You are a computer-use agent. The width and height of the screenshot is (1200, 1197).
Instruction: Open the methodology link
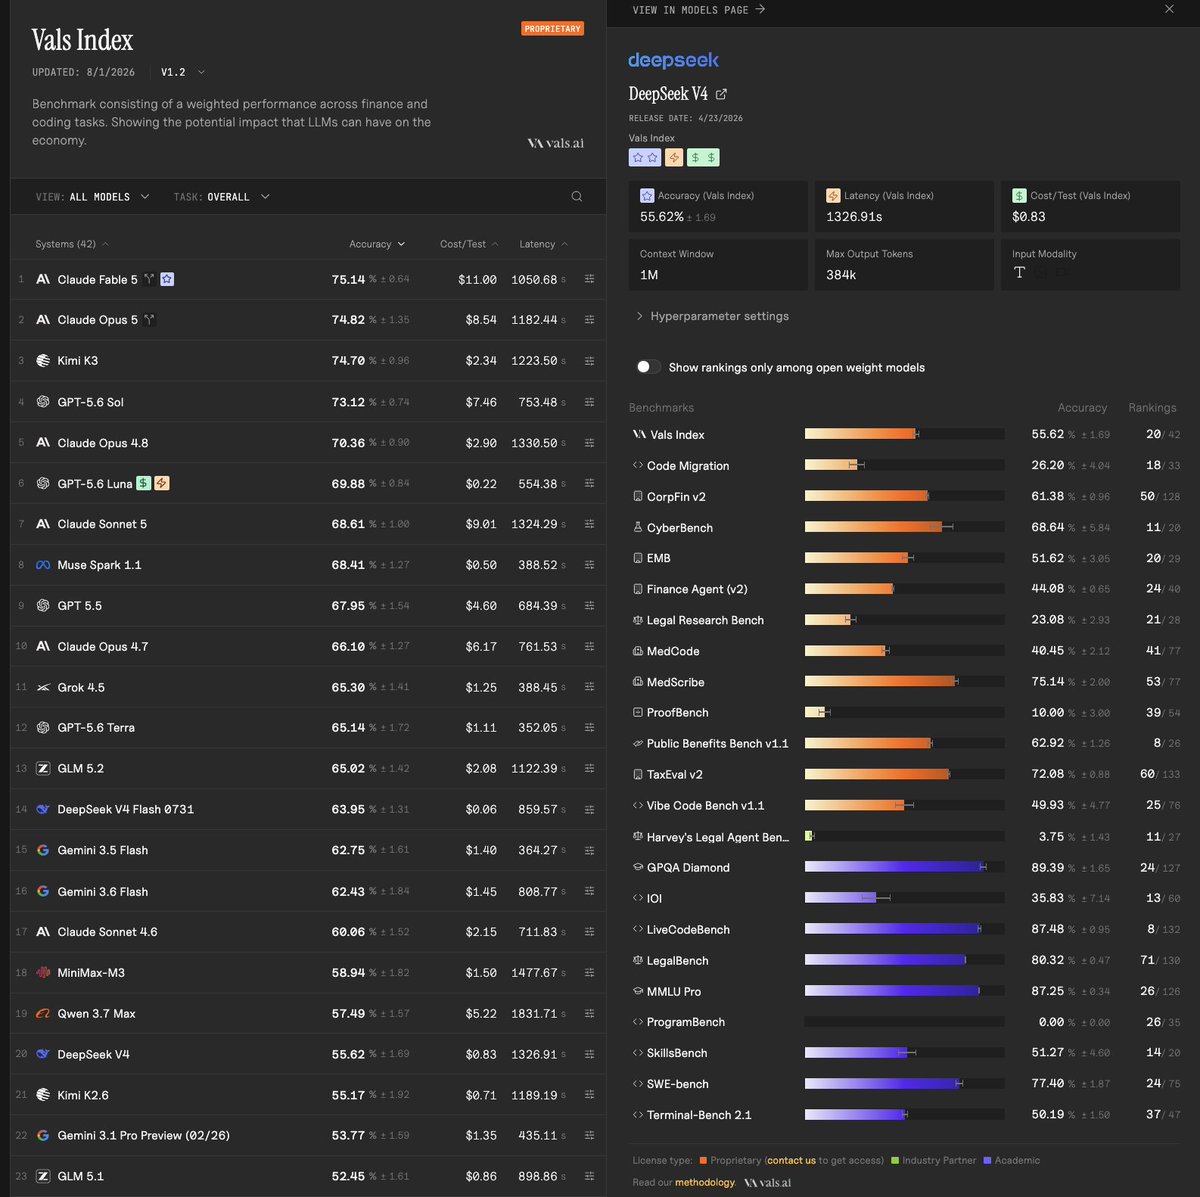point(705,1182)
